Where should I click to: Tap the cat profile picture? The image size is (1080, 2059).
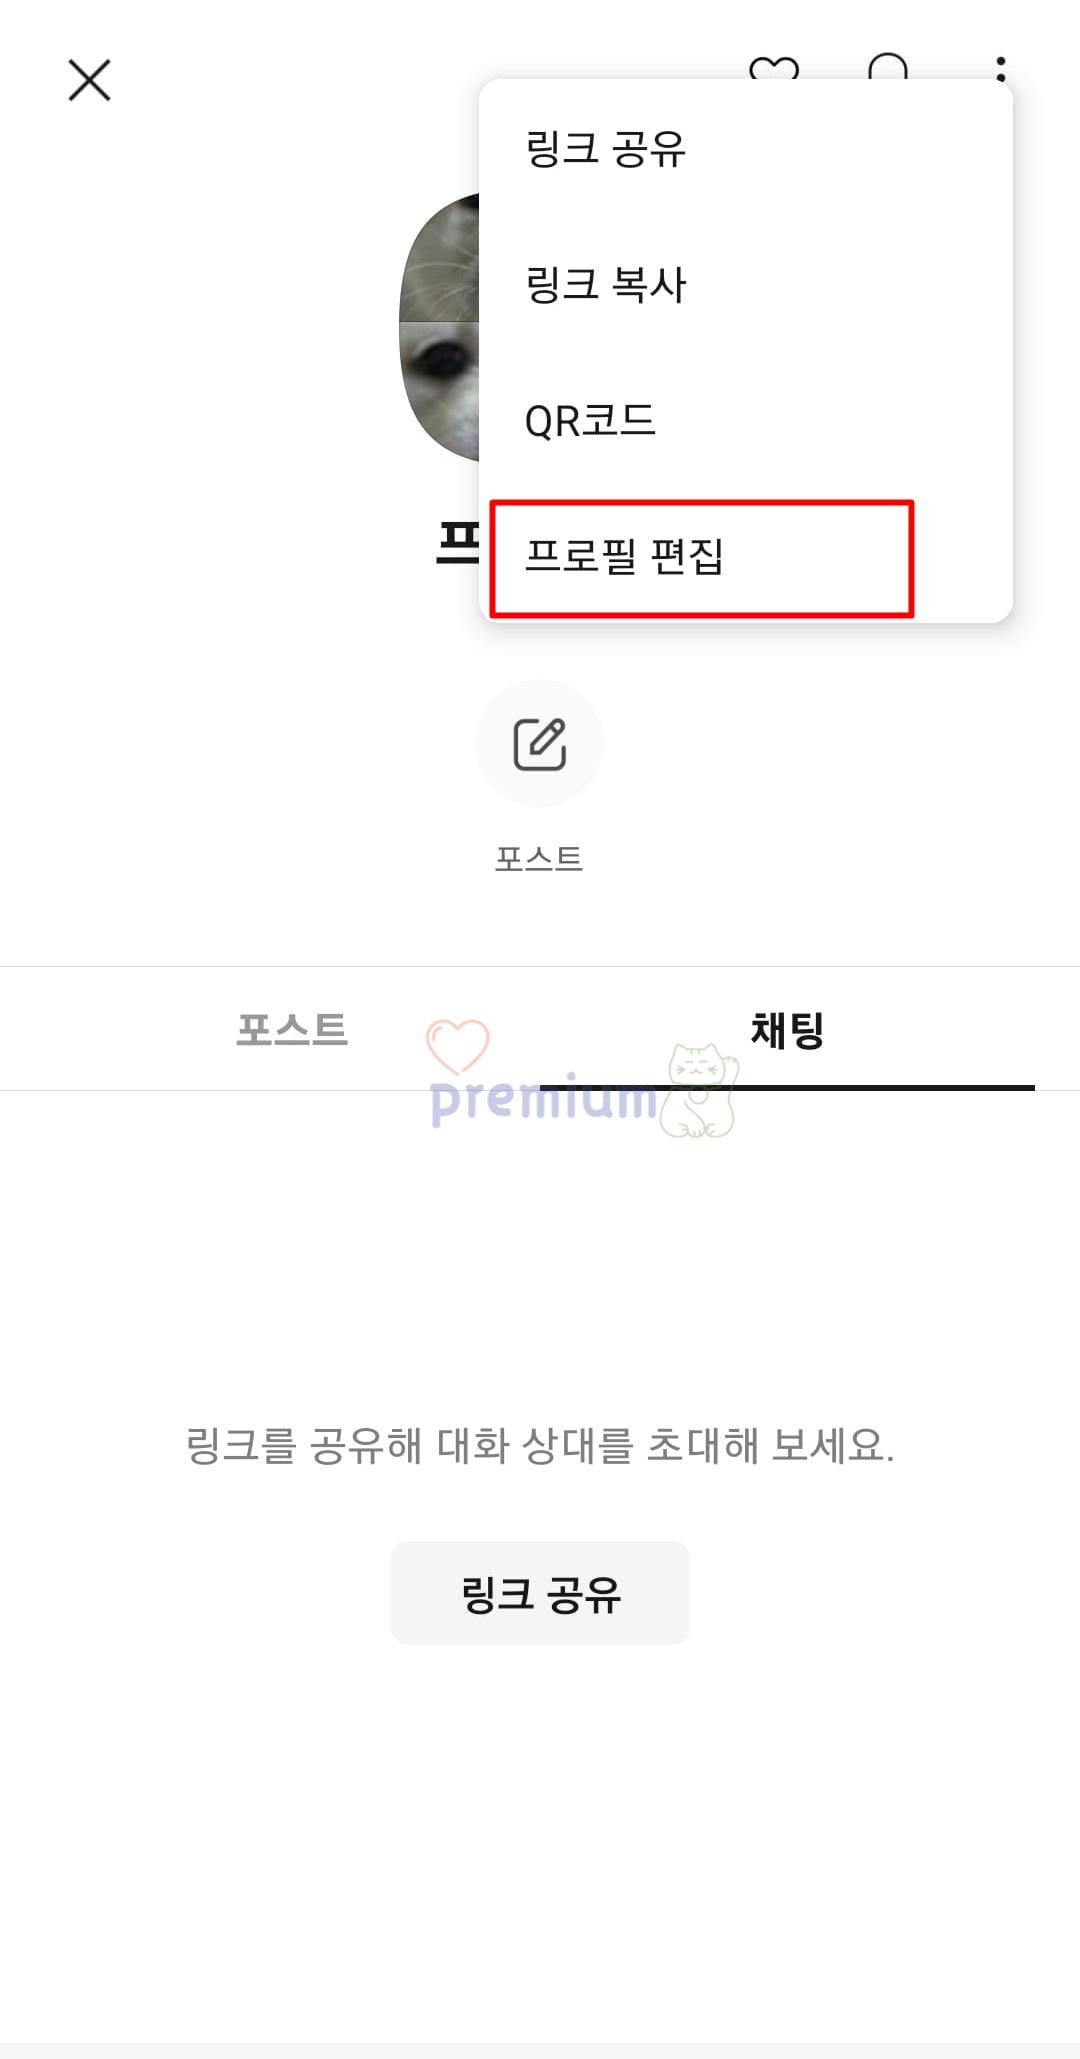(439, 327)
